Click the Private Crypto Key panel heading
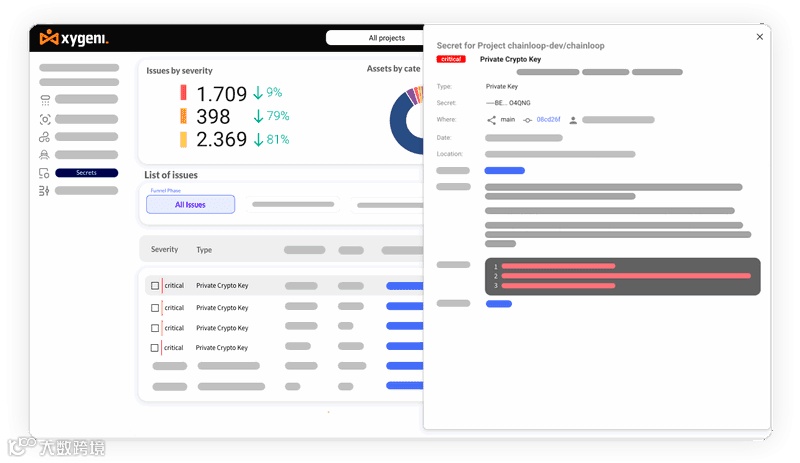Screen dimensions: 800x463 click(x=510, y=59)
